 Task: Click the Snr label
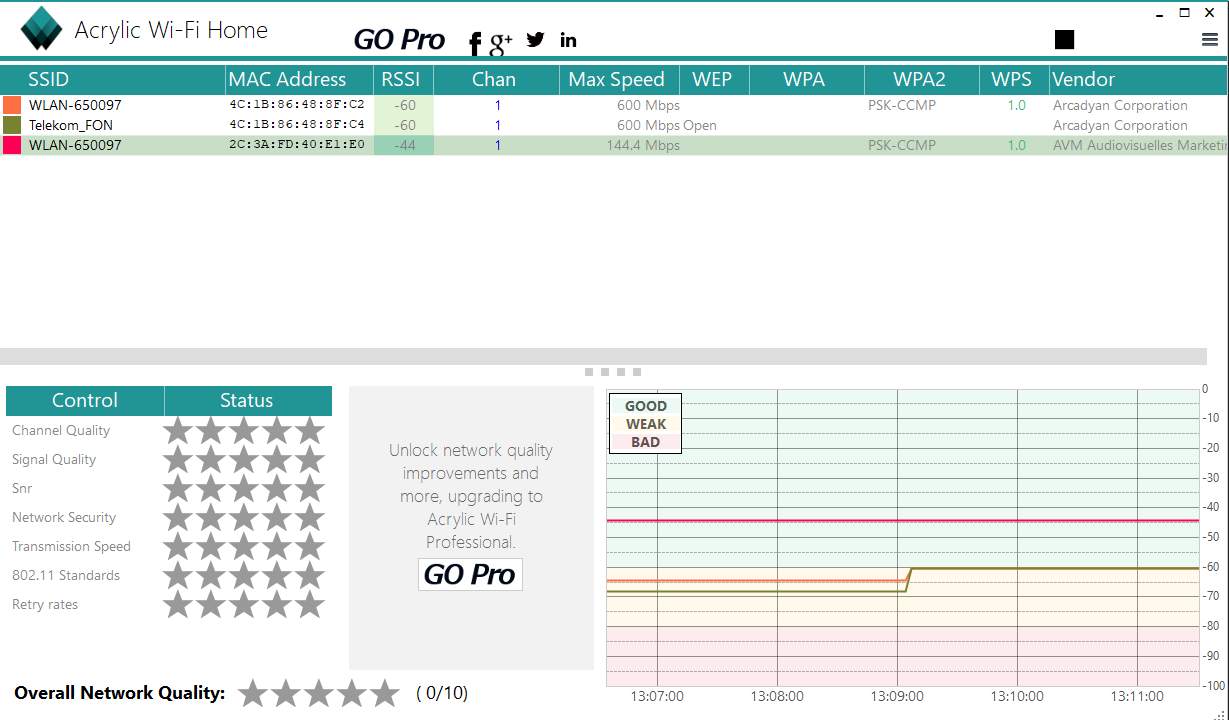pyautogui.click(x=22, y=489)
